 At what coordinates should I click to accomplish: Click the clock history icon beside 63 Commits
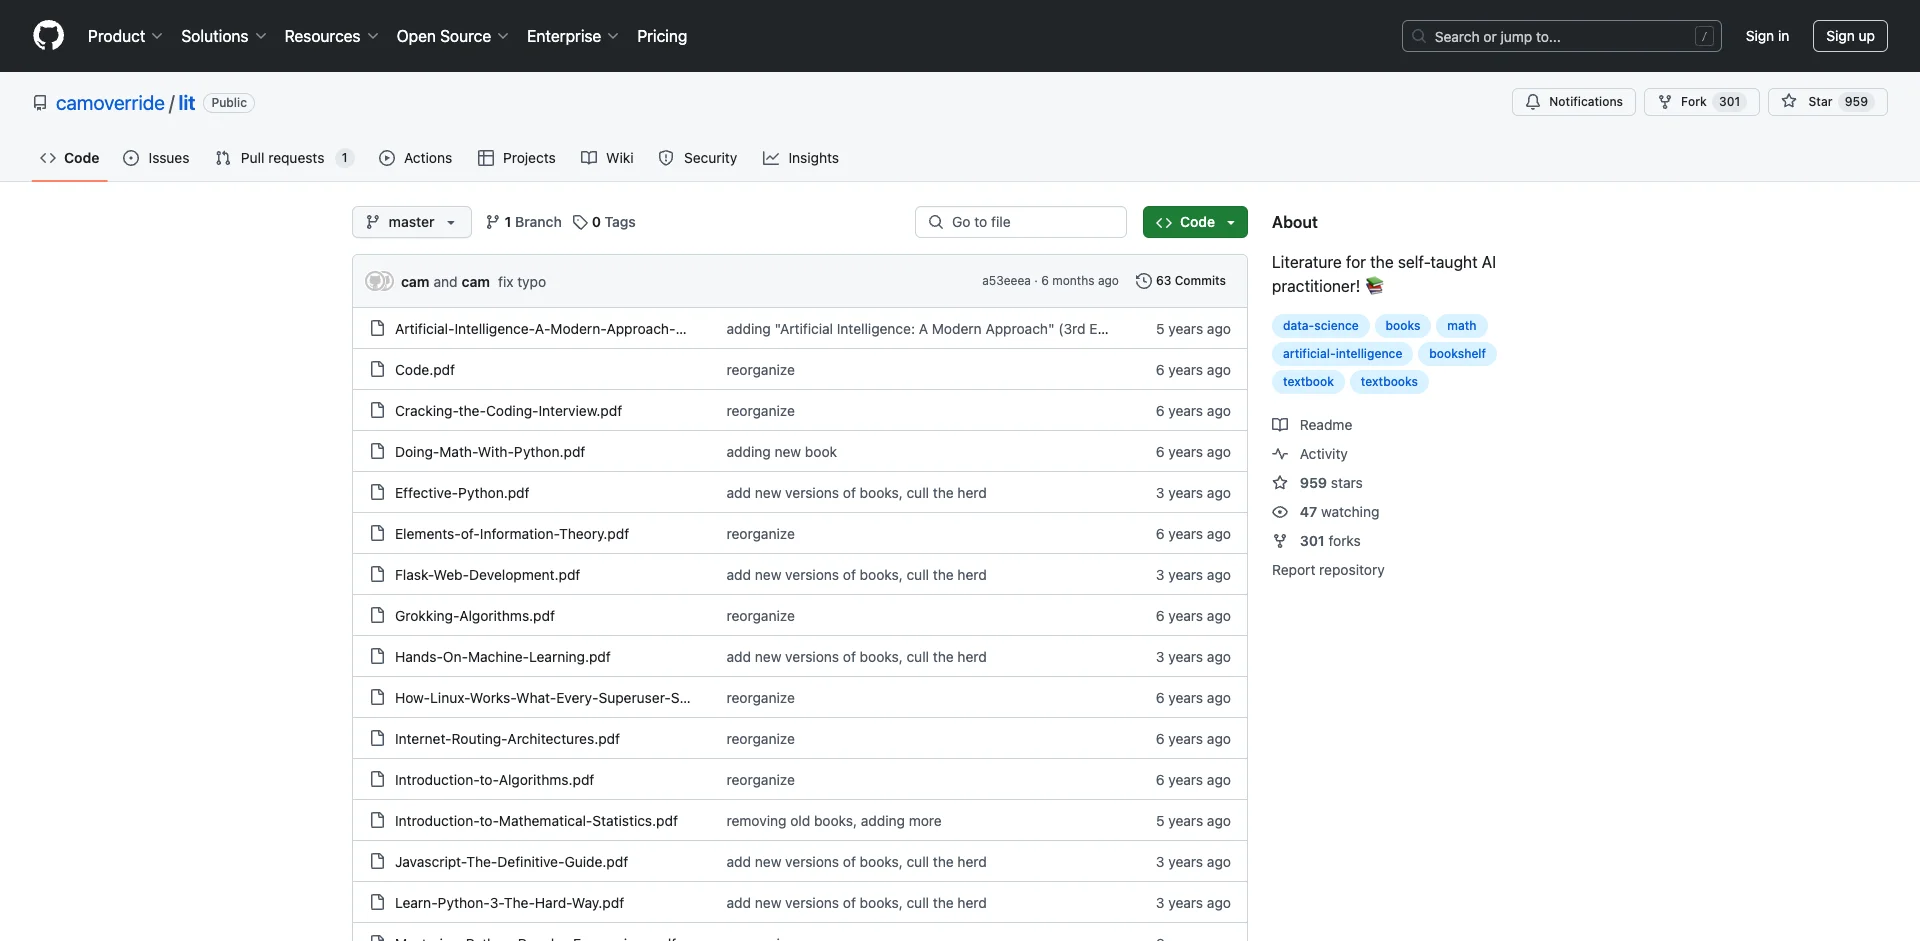[1144, 281]
